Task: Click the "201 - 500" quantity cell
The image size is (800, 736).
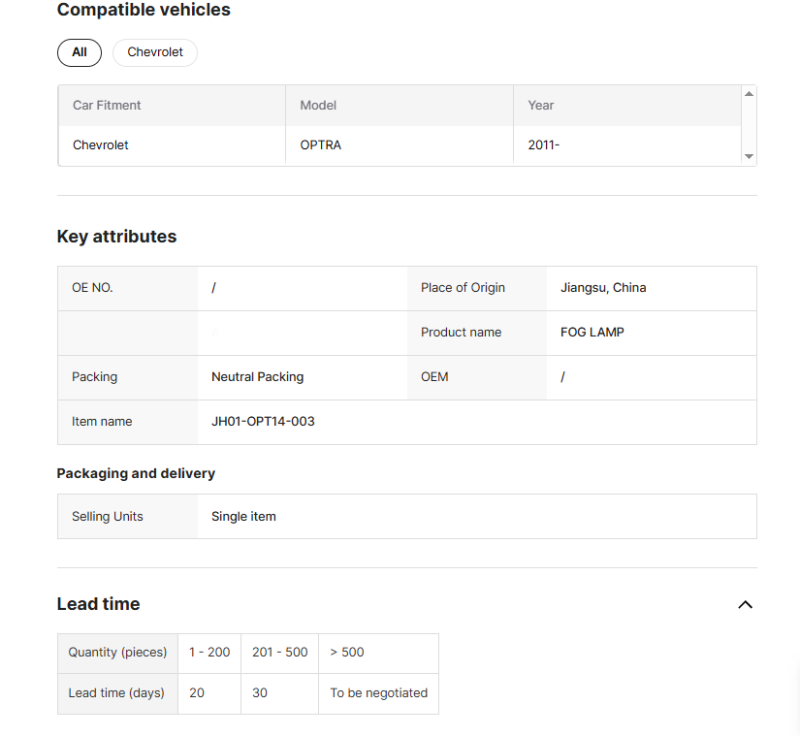Action: click(x=279, y=652)
